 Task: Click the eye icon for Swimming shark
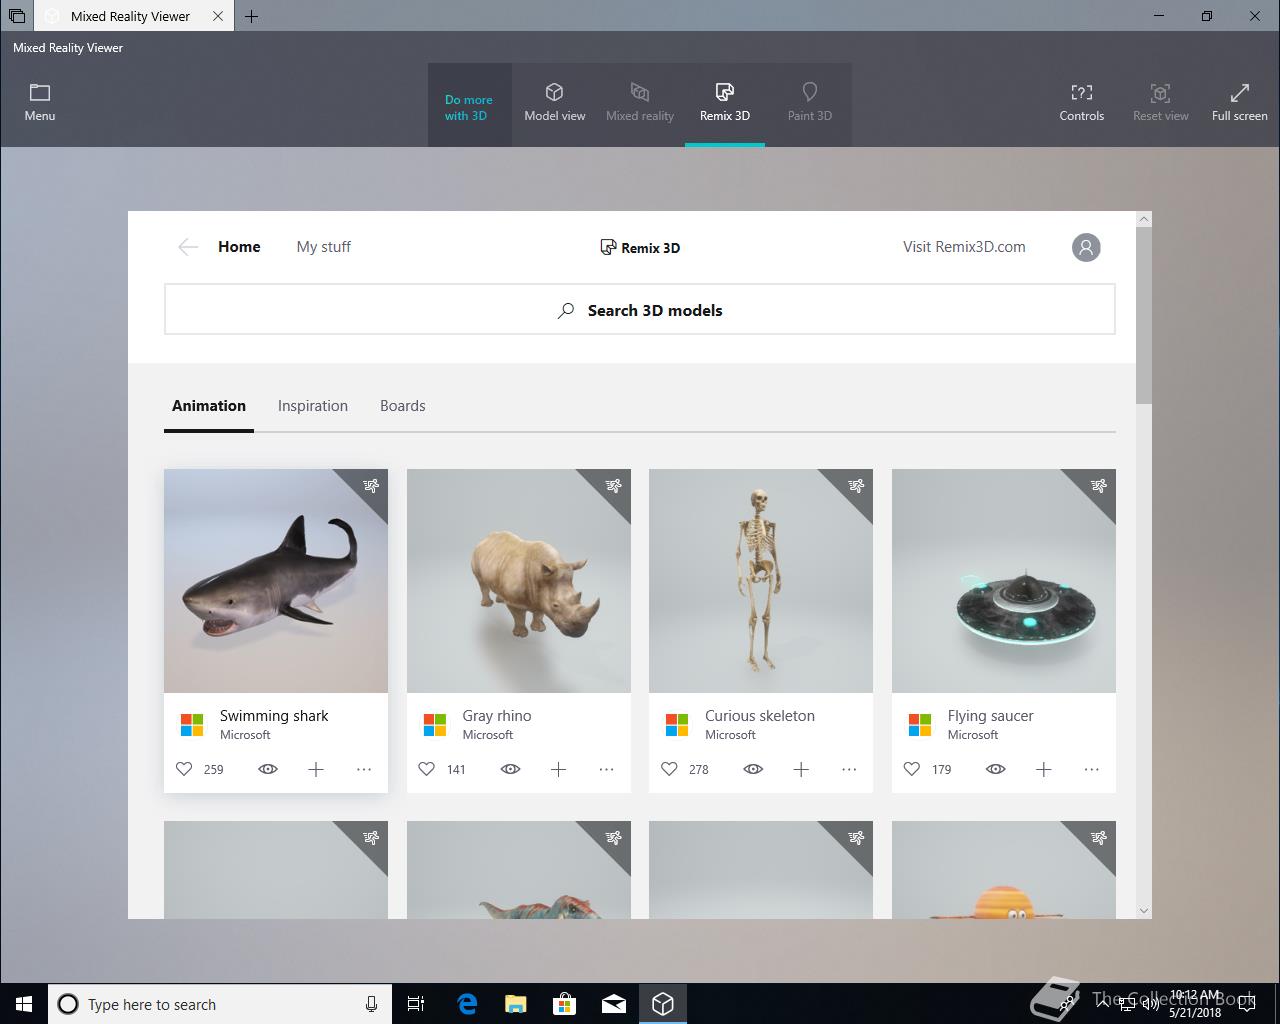[268, 769]
